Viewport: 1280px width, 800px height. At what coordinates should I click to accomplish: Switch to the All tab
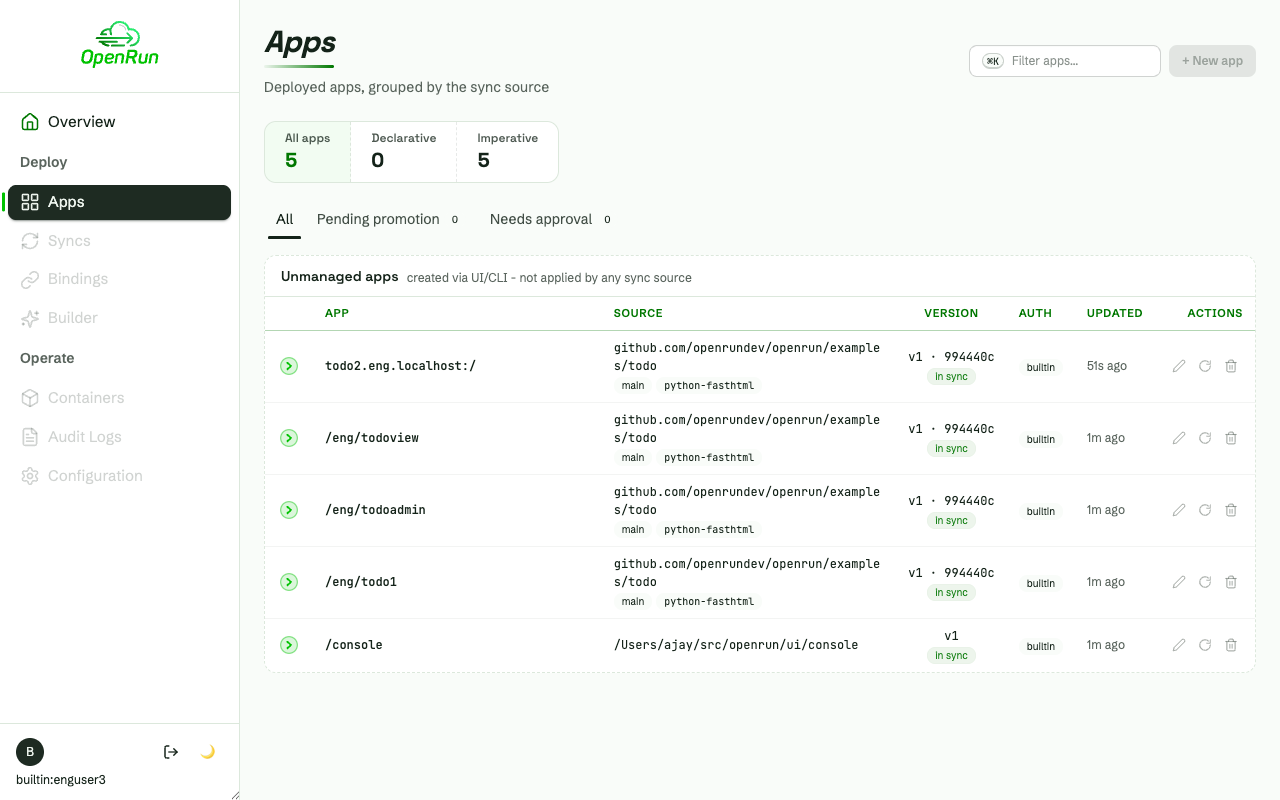coord(285,219)
